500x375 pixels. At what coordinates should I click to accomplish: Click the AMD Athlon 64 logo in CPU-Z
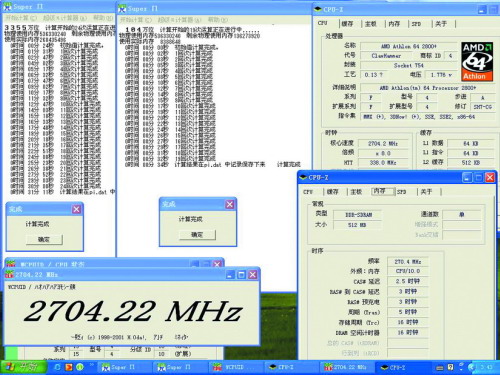coord(477,61)
